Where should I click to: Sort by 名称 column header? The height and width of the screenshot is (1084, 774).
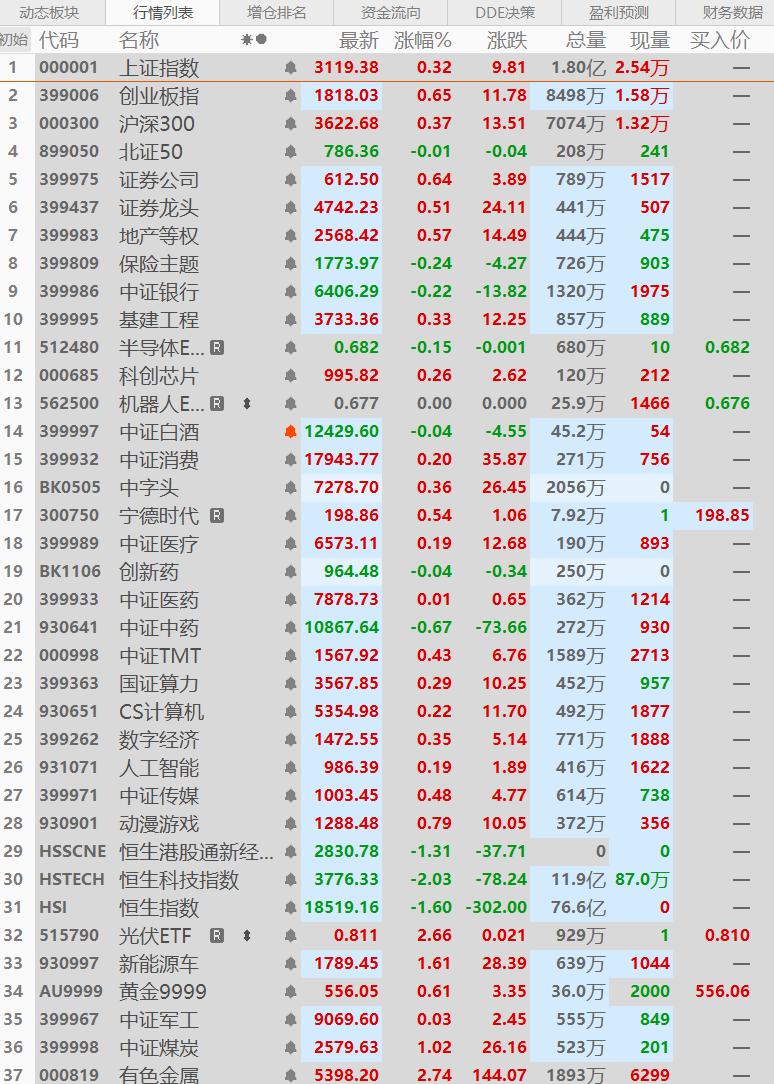click(x=139, y=40)
